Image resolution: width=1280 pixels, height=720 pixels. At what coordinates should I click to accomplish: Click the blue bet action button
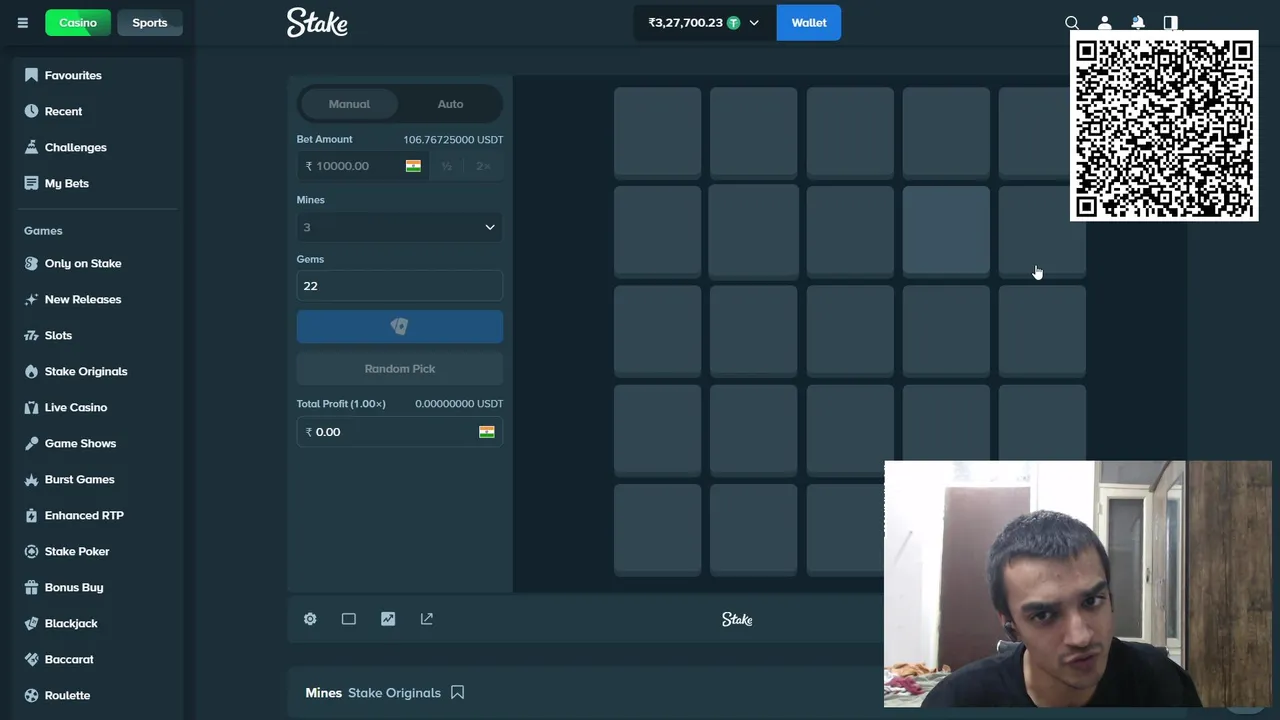[400, 326]
